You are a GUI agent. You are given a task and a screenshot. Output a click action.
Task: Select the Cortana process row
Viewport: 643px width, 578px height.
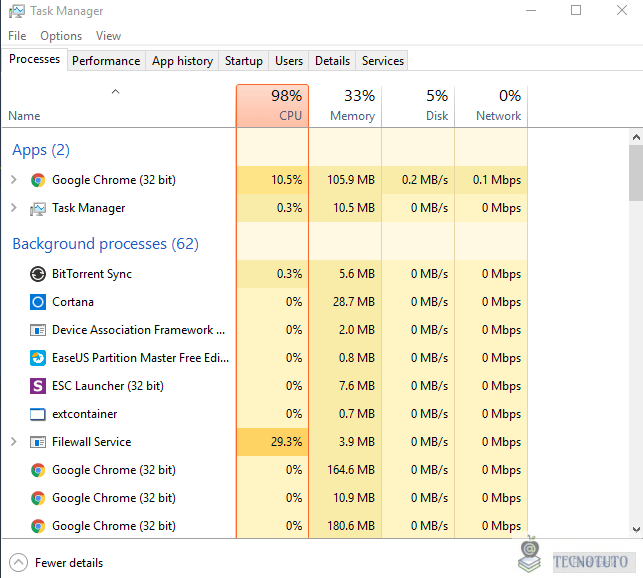pos(265,302)
